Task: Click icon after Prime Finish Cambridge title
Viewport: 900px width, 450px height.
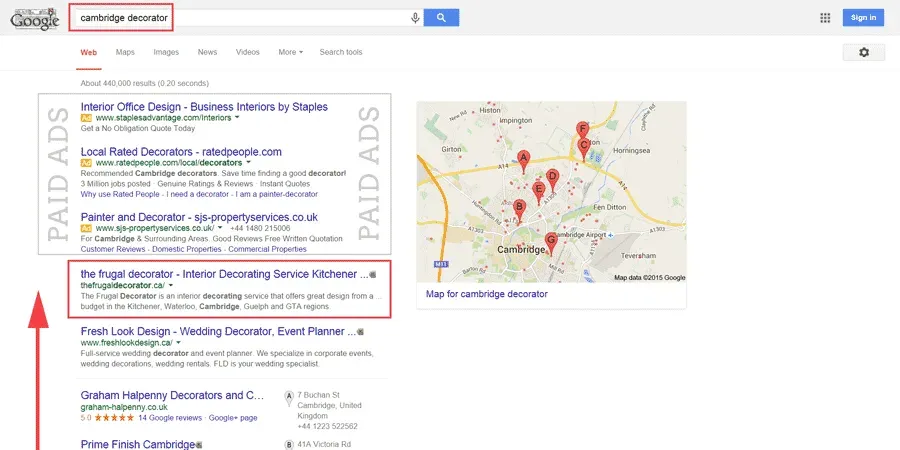Action: (x=199, y=445)
